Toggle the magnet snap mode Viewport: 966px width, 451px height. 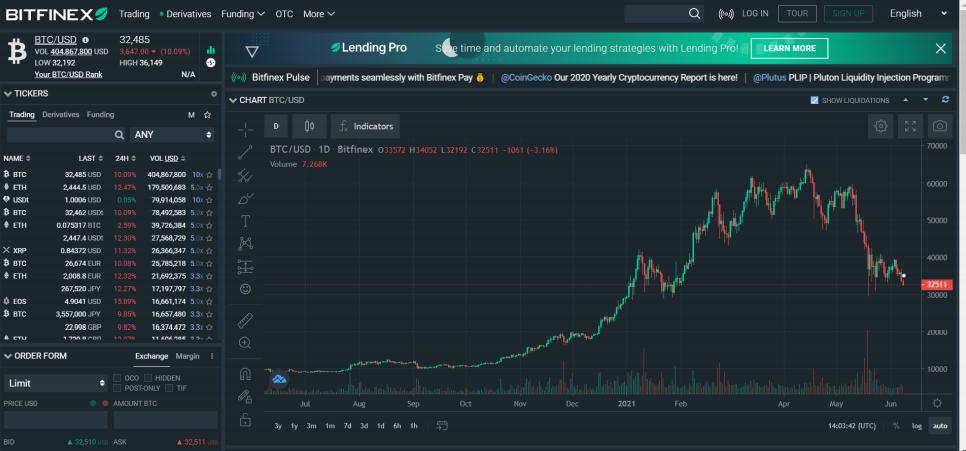tap(245, 374)
